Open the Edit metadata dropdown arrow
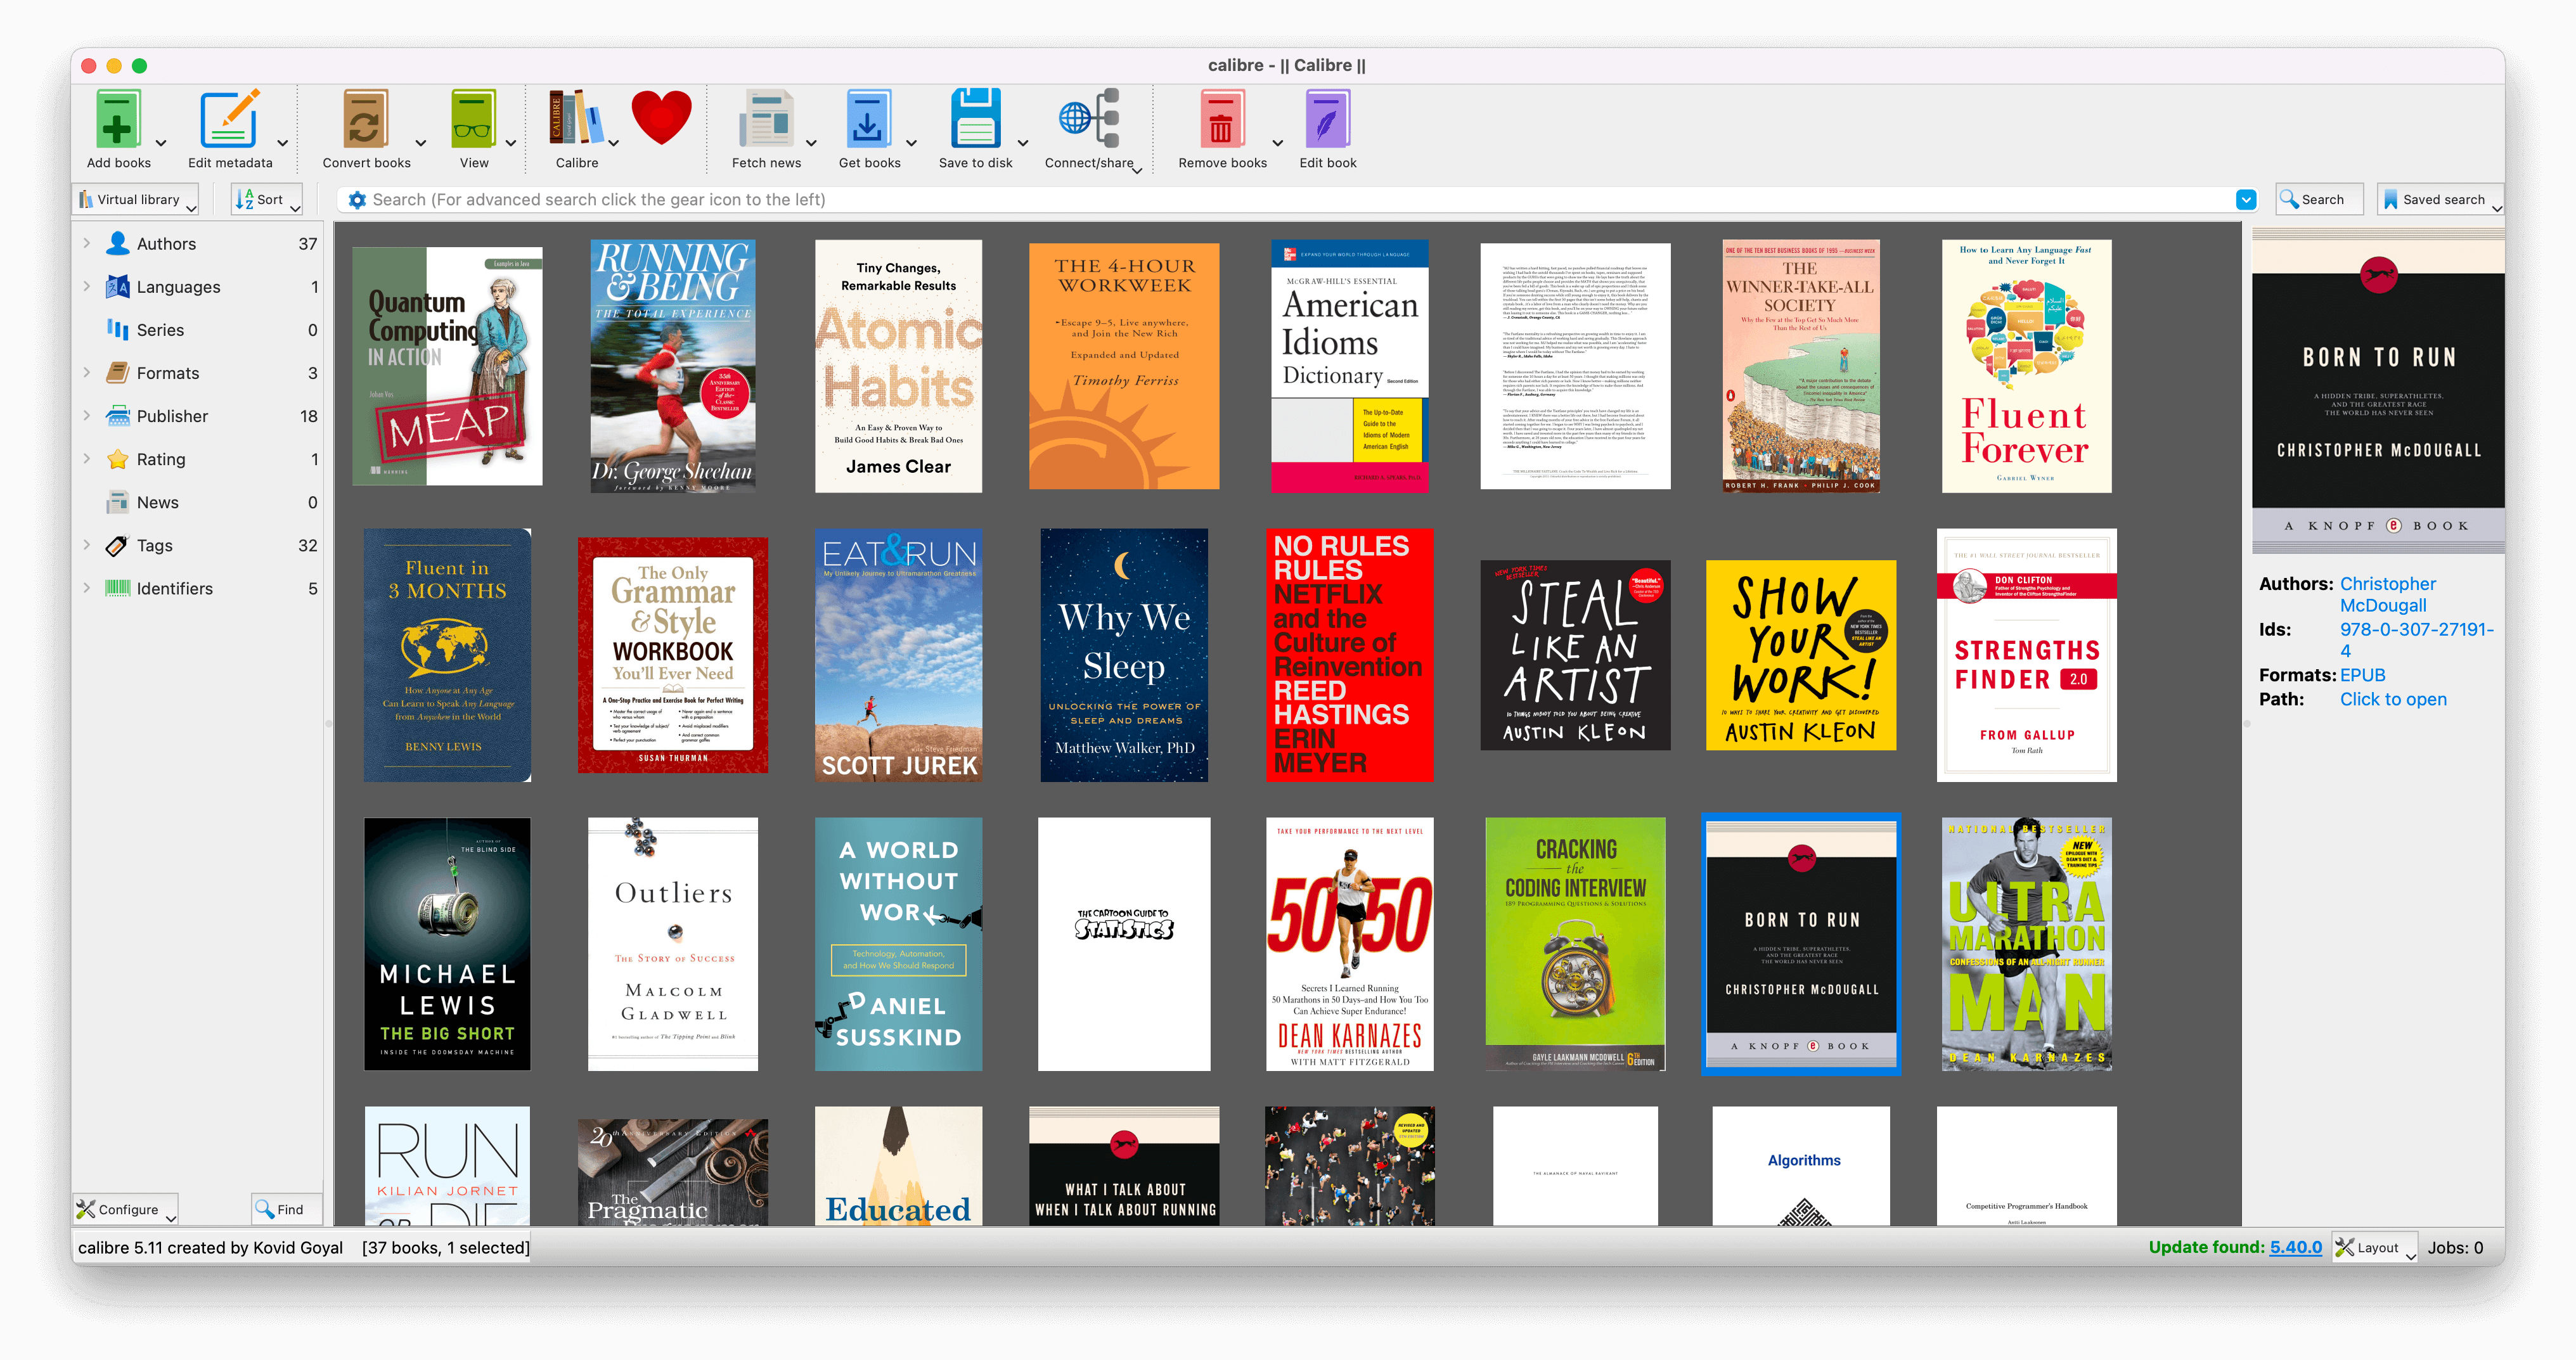This screenshot has width=2576, height=1360. click(282, 143)
